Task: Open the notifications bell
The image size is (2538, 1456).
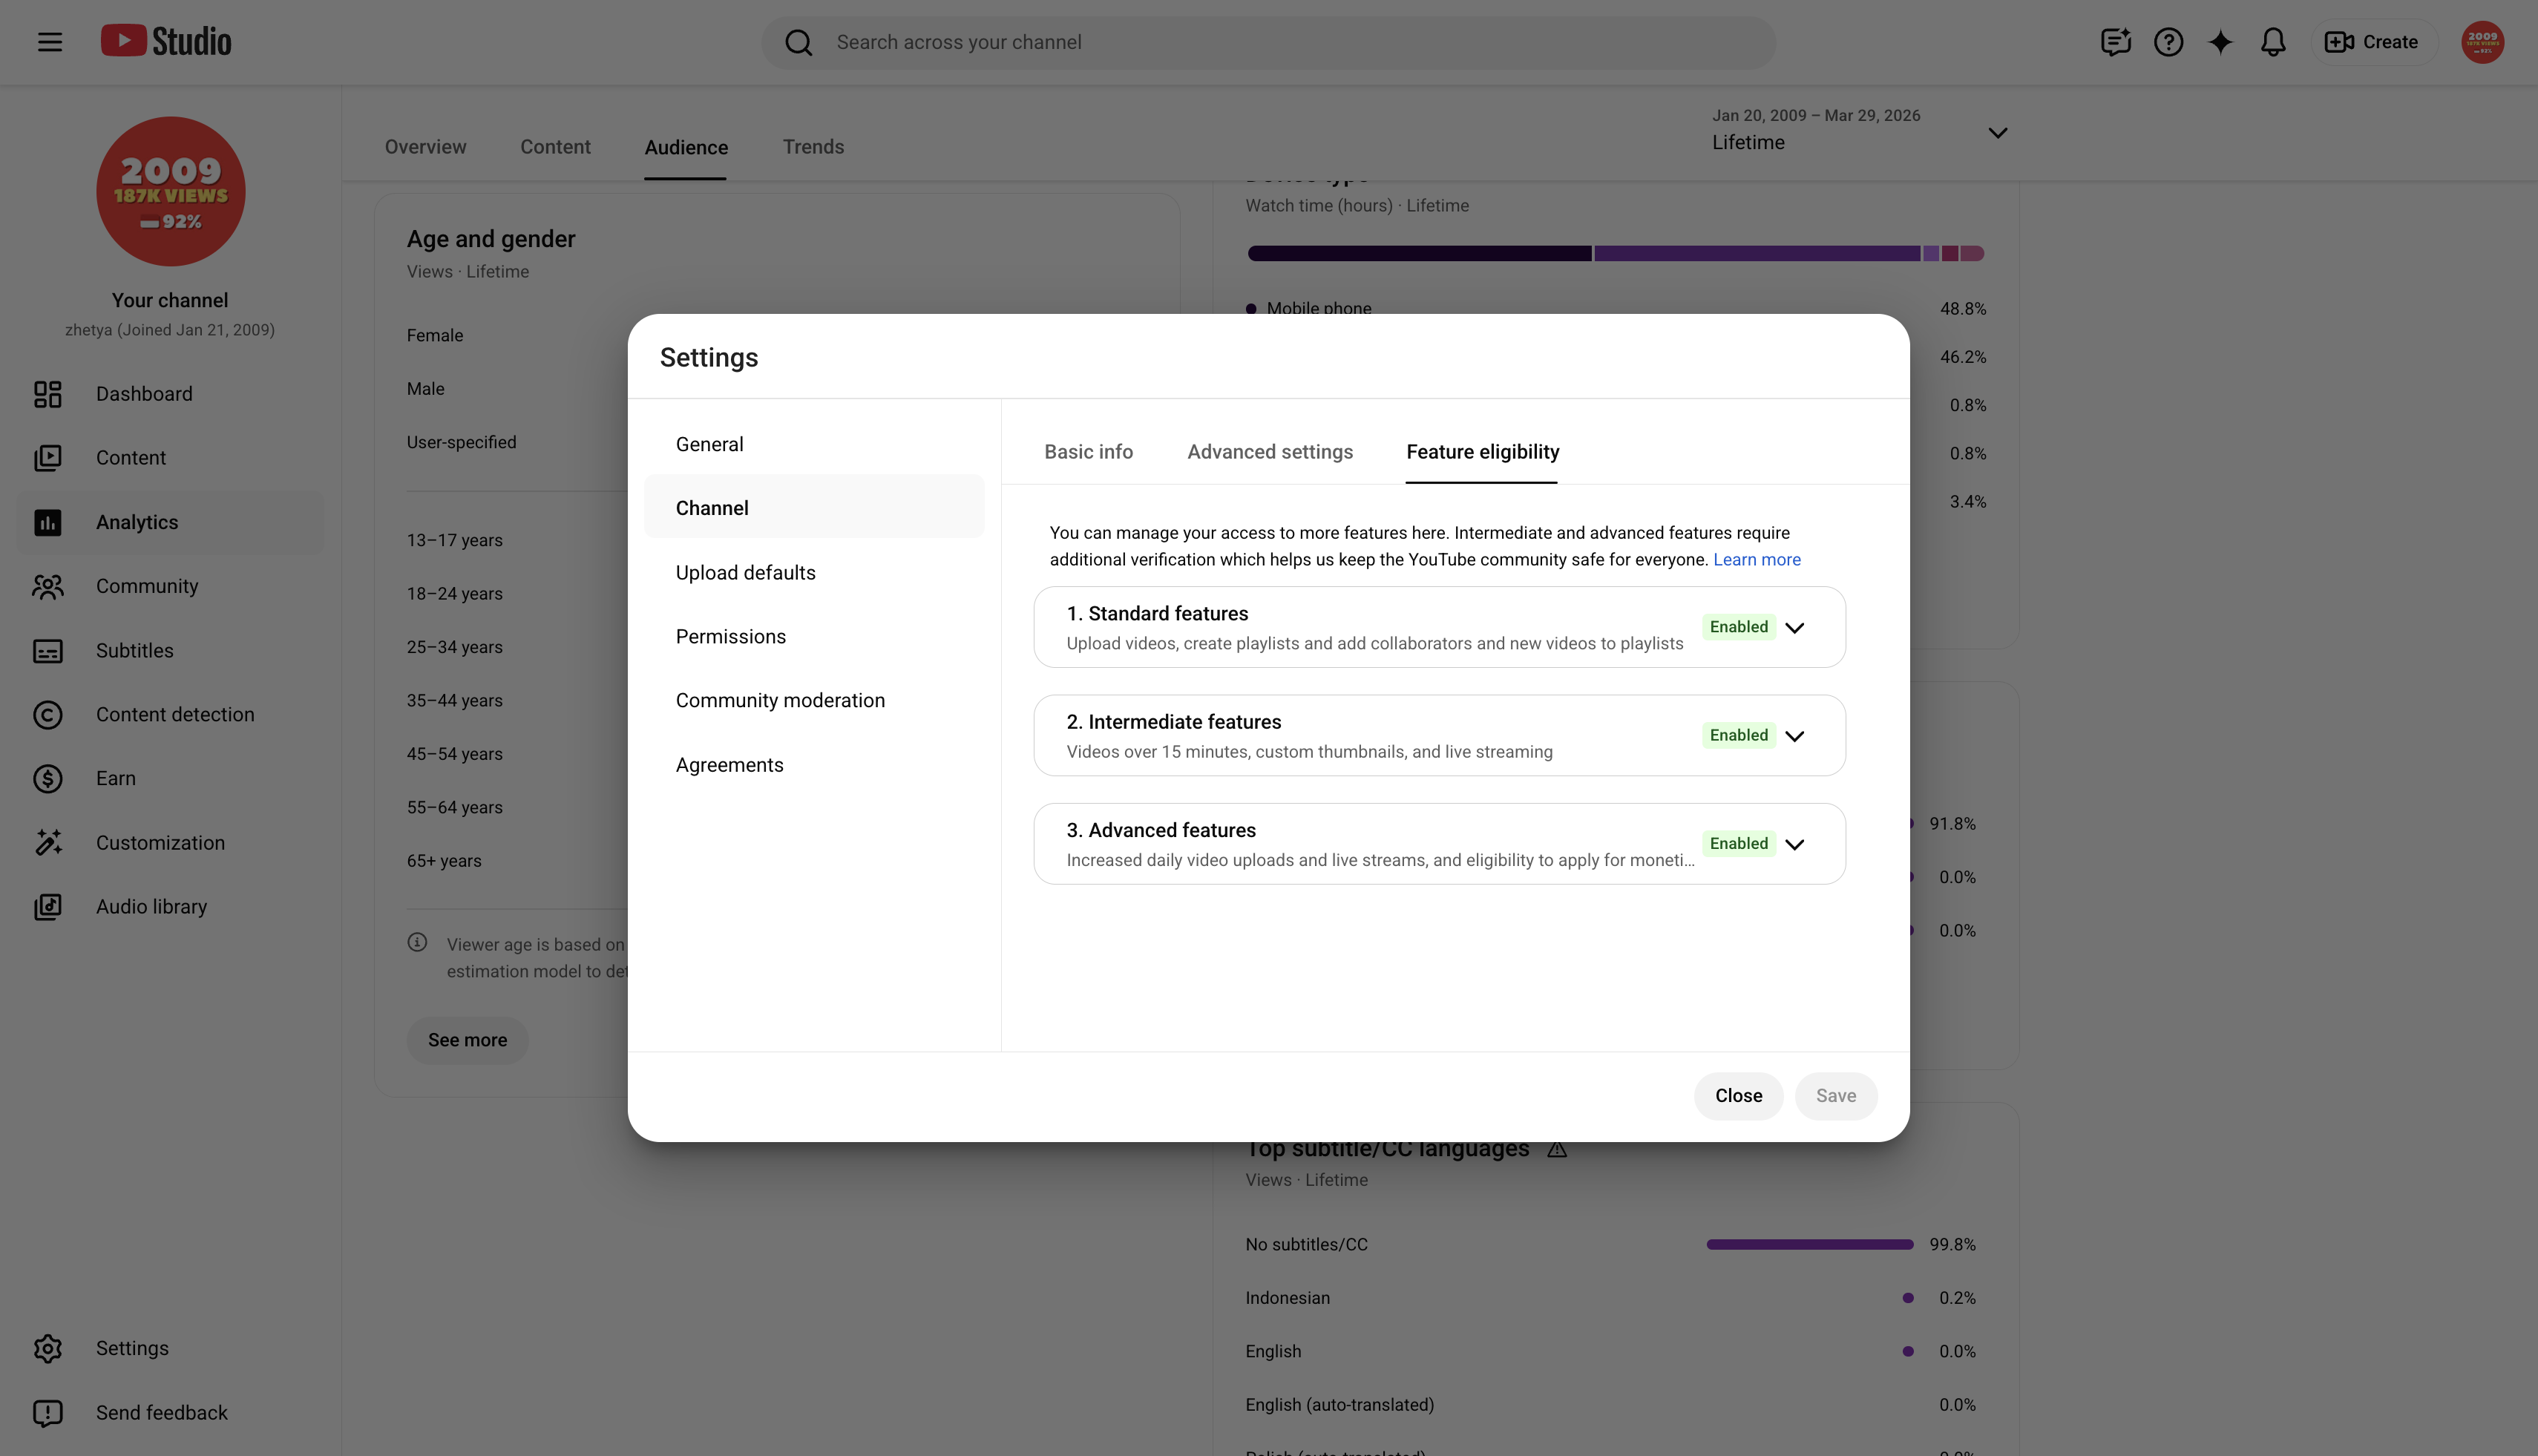Action: (2273, 42)
